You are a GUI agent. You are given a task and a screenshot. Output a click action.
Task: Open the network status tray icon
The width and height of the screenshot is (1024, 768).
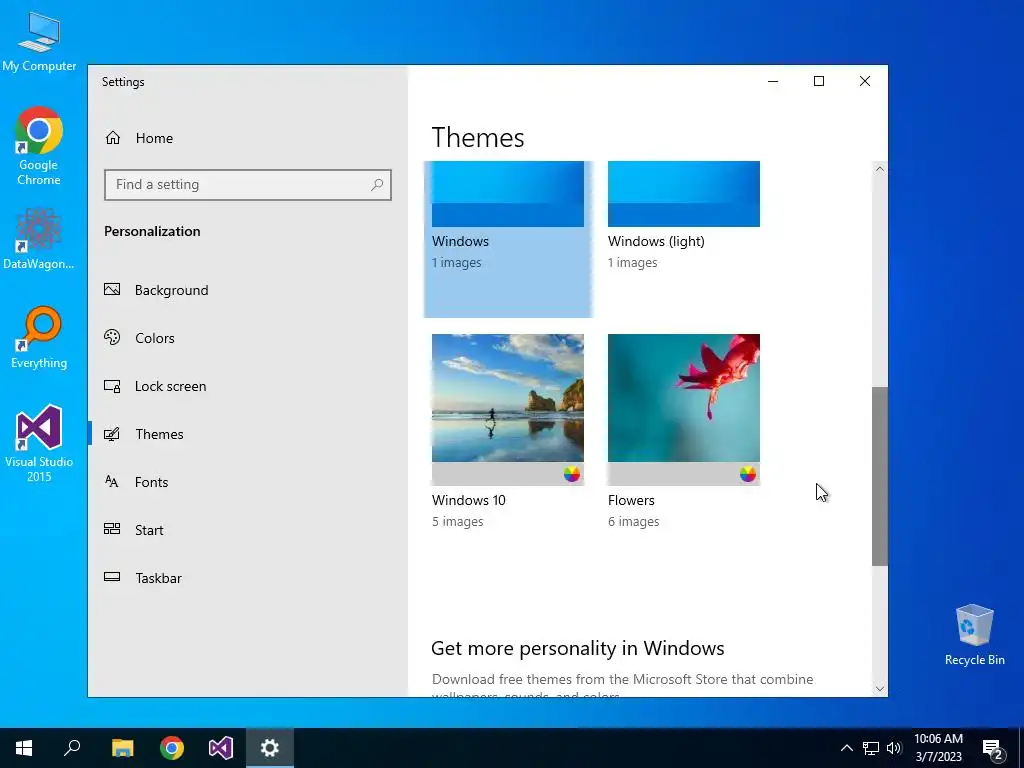[871, 748]
